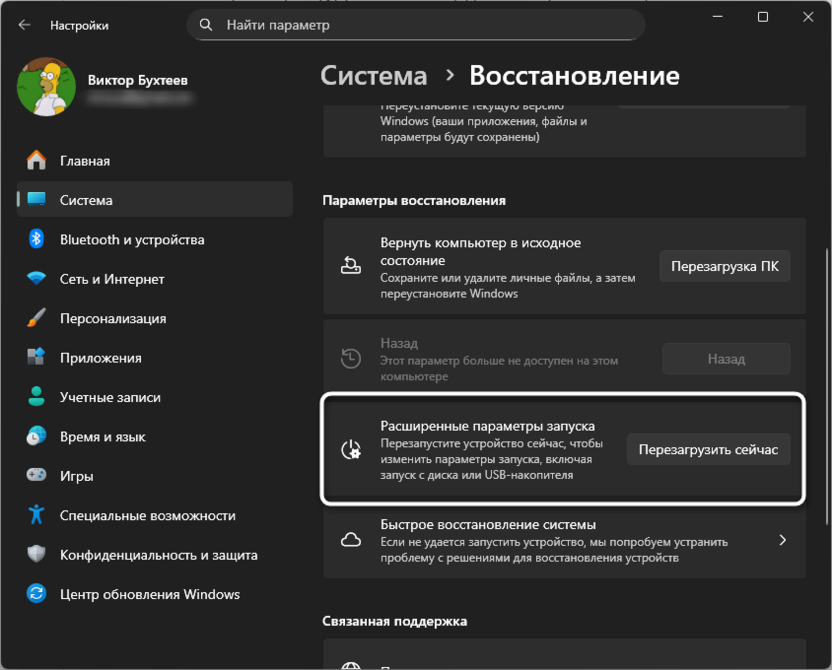832x670 pixels.
Task: Click the Конфиденциальность и защита shield icon
Action: (x=38, y=554)
